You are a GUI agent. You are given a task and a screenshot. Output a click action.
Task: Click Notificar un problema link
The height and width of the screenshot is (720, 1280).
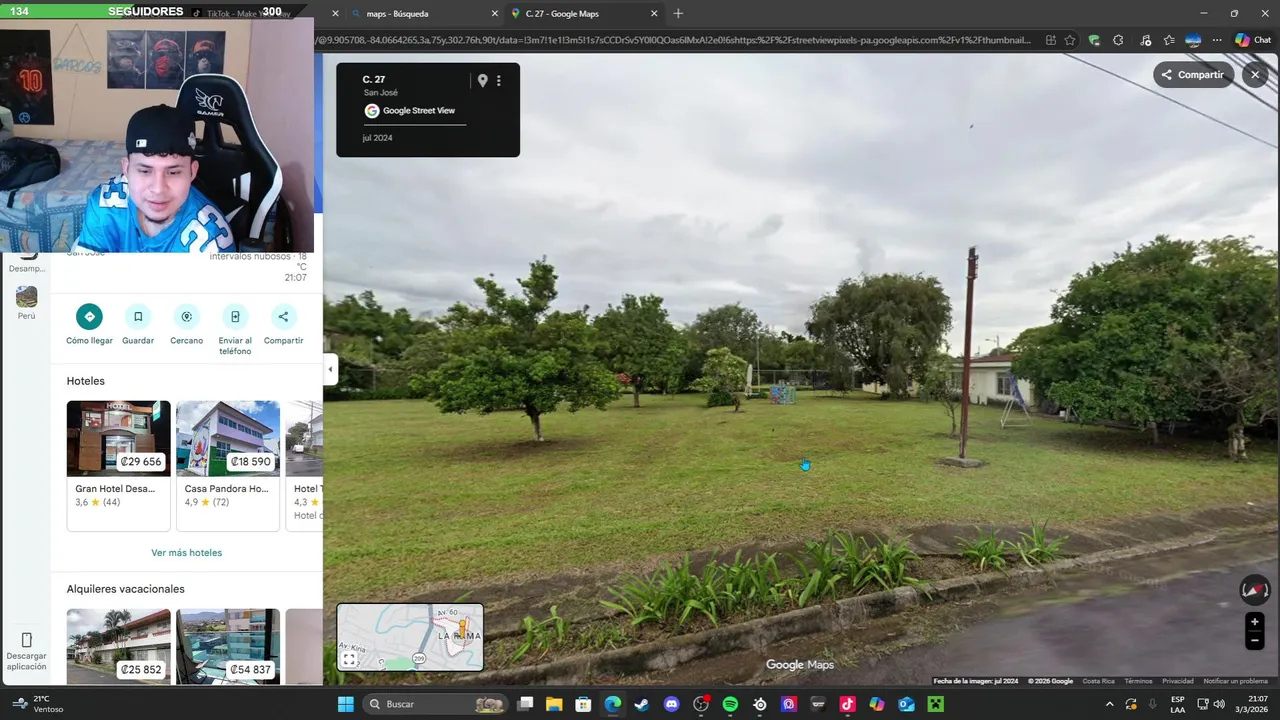(x=1236, y=681)
